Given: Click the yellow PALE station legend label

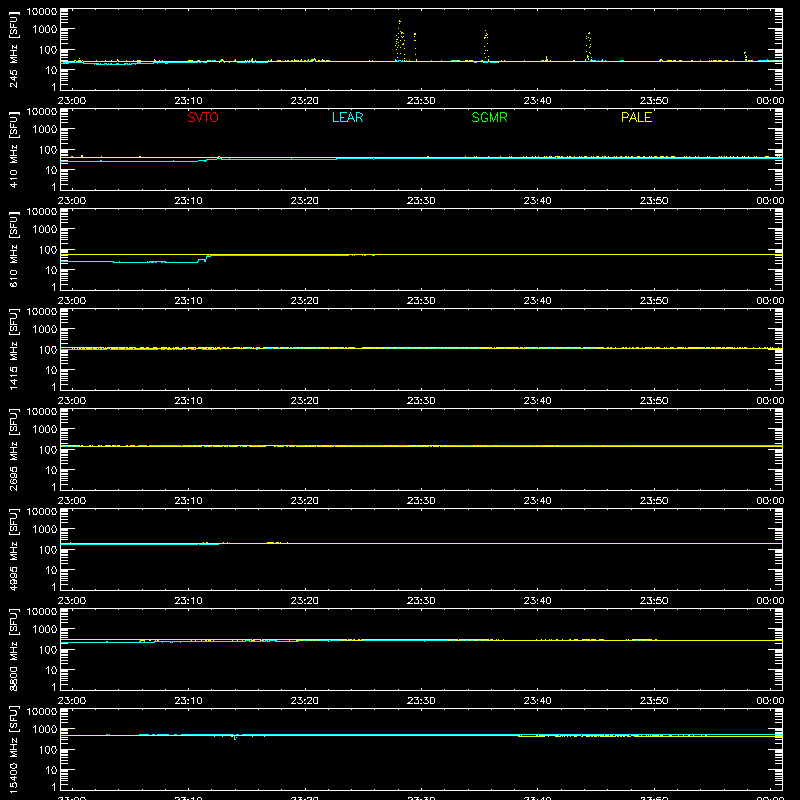Looking at the screenshot, I should pos(636,117).
